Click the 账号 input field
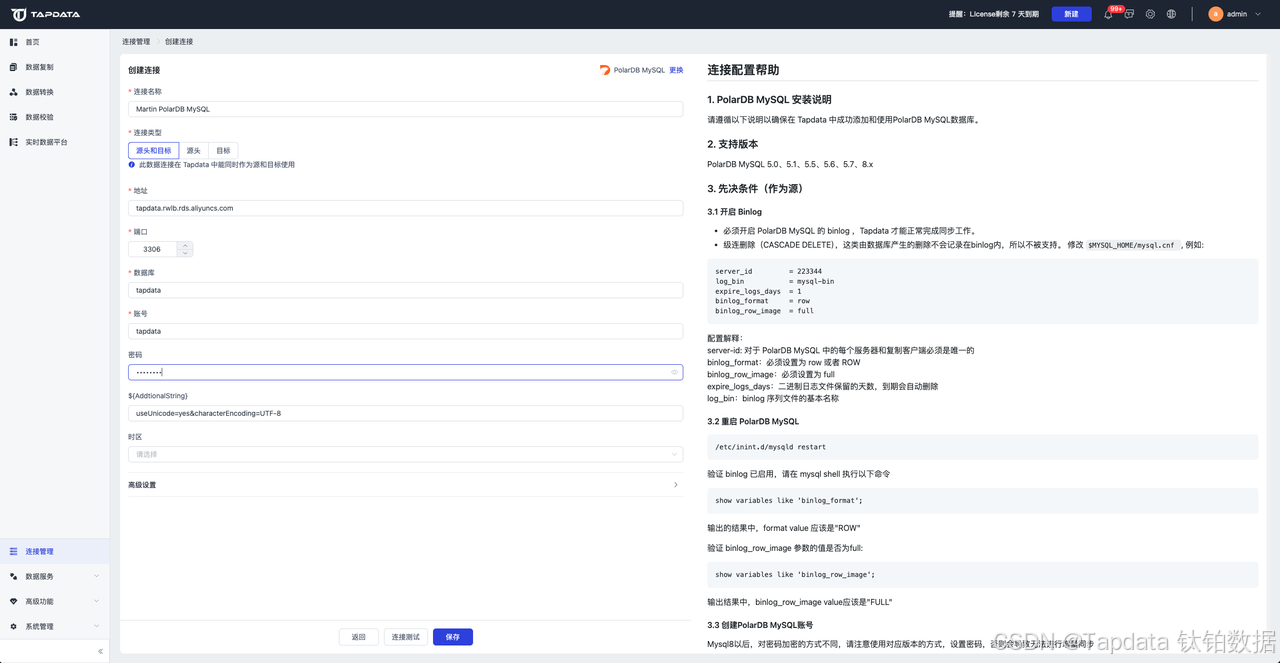 (x=405, y=331)
